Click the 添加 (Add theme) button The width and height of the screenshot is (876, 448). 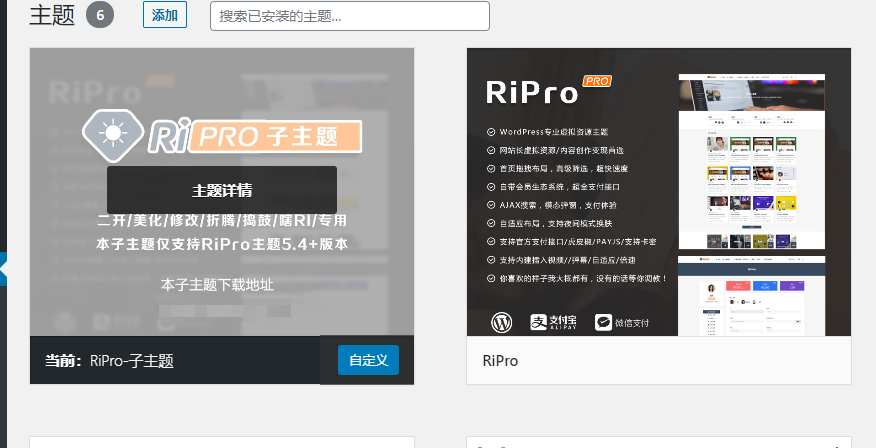coord(165,15)
